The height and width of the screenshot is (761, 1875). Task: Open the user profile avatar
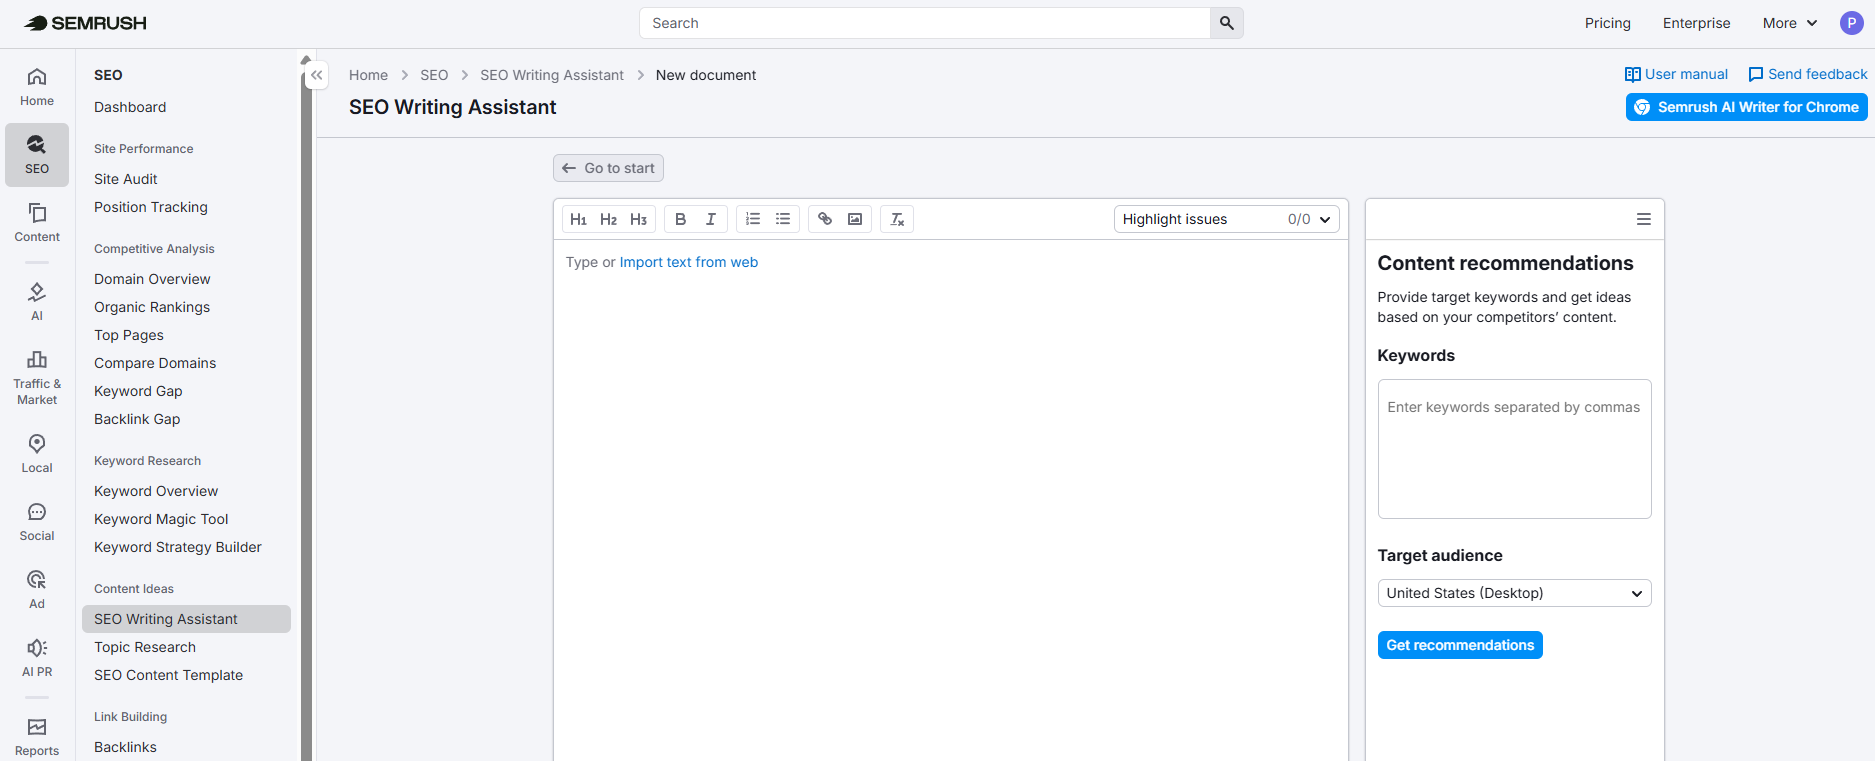(x=1852, y=23)
